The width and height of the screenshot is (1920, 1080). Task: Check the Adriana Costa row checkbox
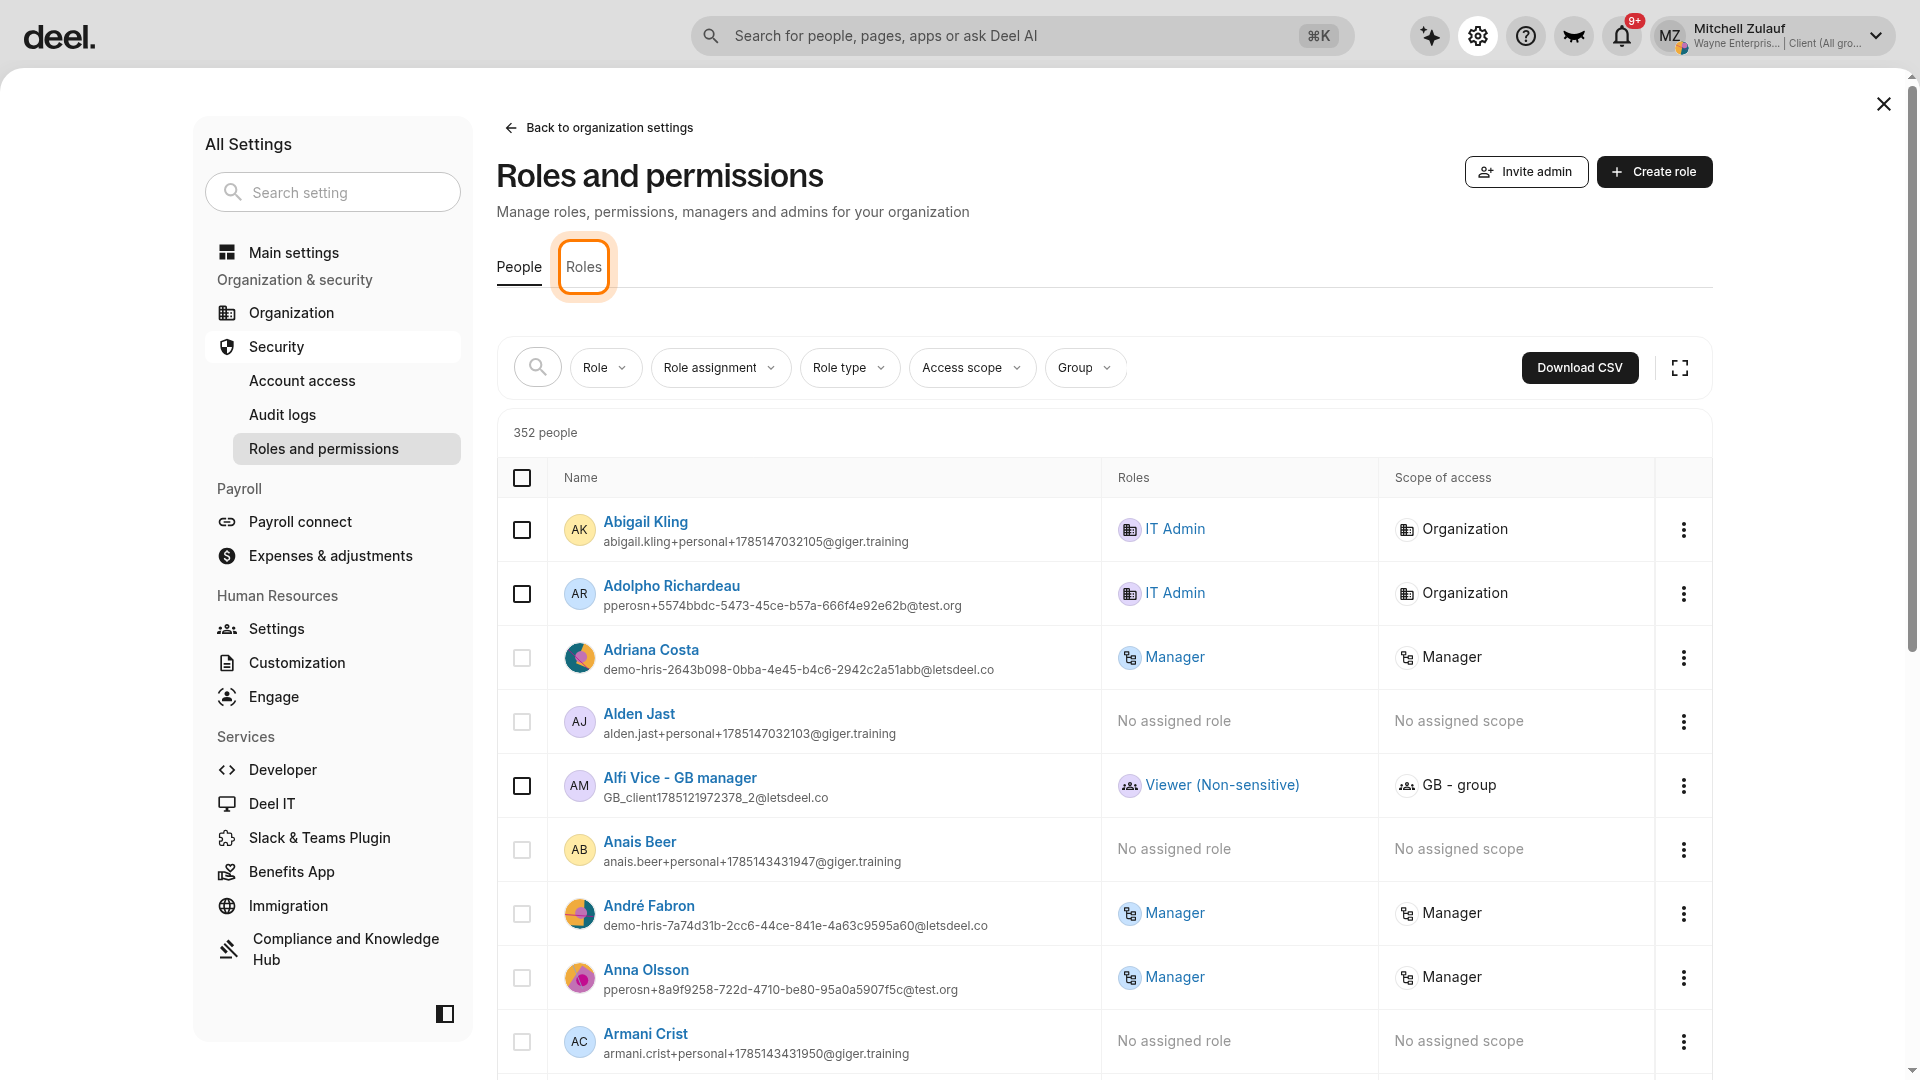(522, 658)
